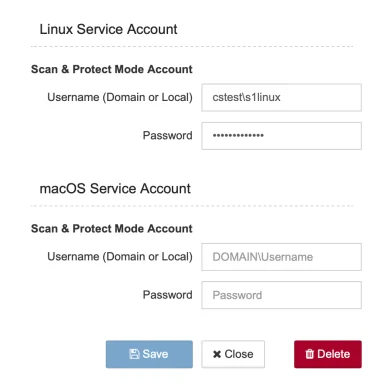Delete the service account configuration
This screenshot has height=384, width=383.
point(328,354)
